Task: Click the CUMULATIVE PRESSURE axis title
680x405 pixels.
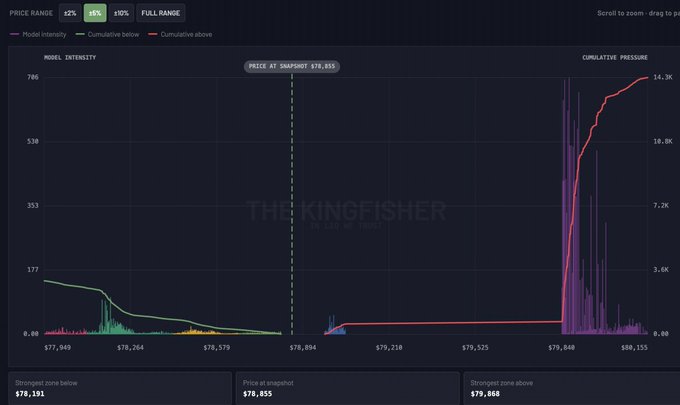Action: tap(615, 57)
